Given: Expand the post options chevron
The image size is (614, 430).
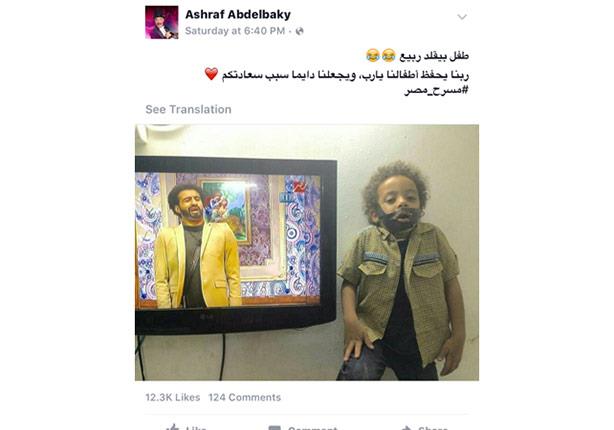Looking at the screenshot, I should (462, 17).
